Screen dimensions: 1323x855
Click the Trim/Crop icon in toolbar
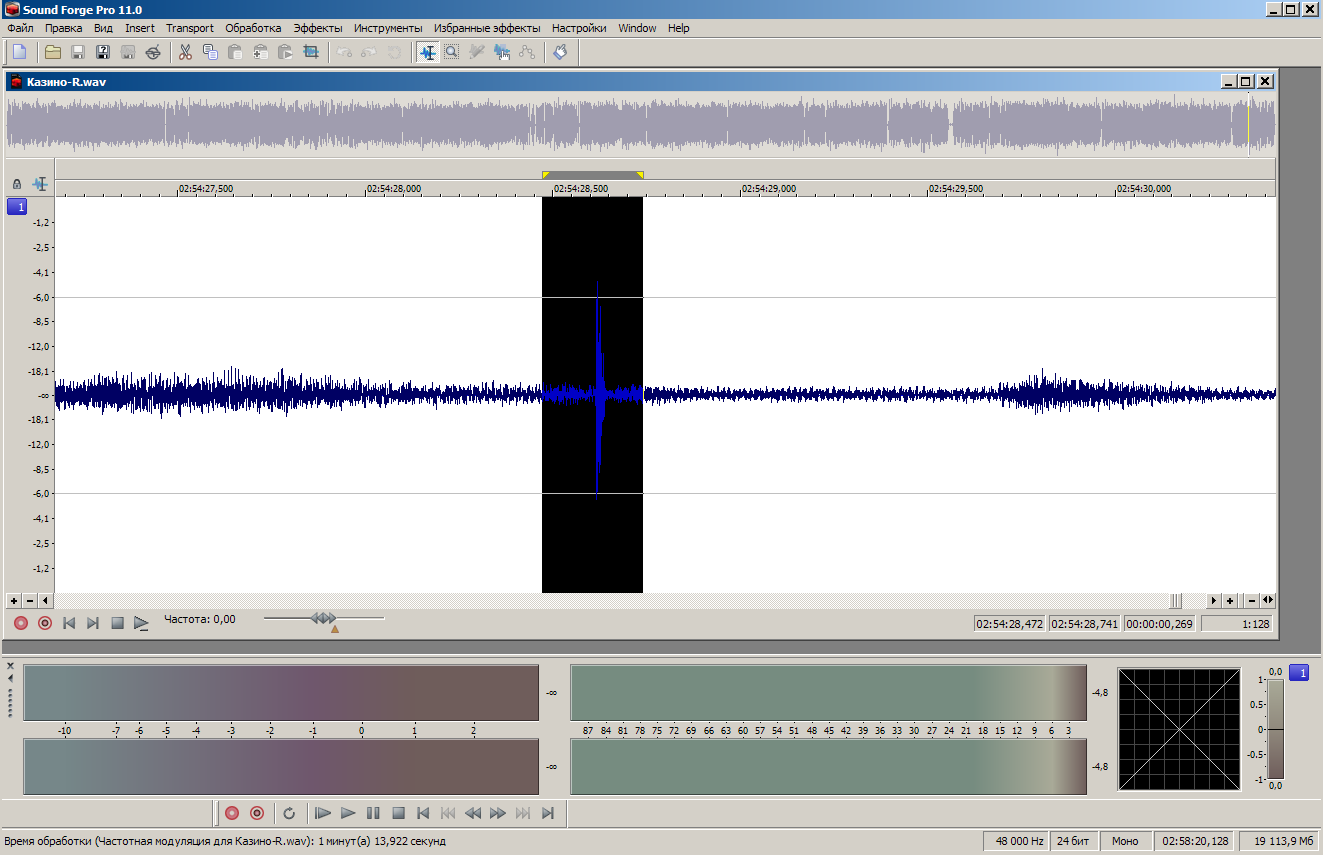coord(311,53)
